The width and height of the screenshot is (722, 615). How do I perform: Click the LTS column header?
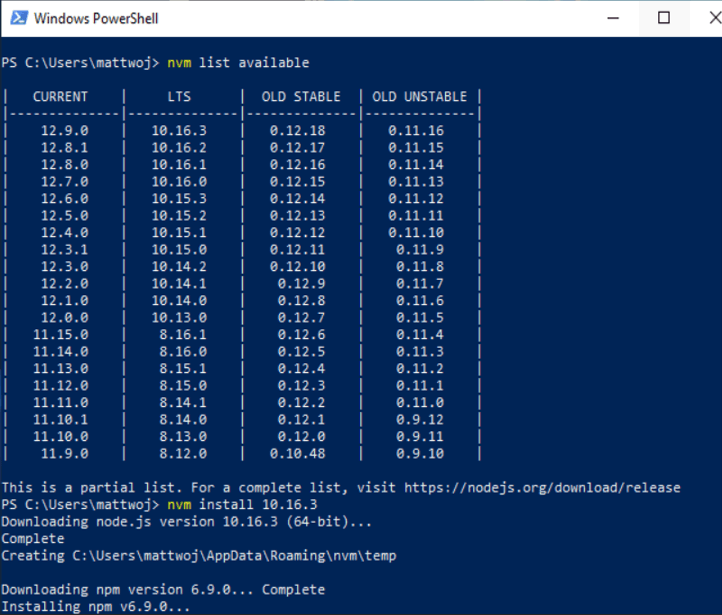pos(179,97)
